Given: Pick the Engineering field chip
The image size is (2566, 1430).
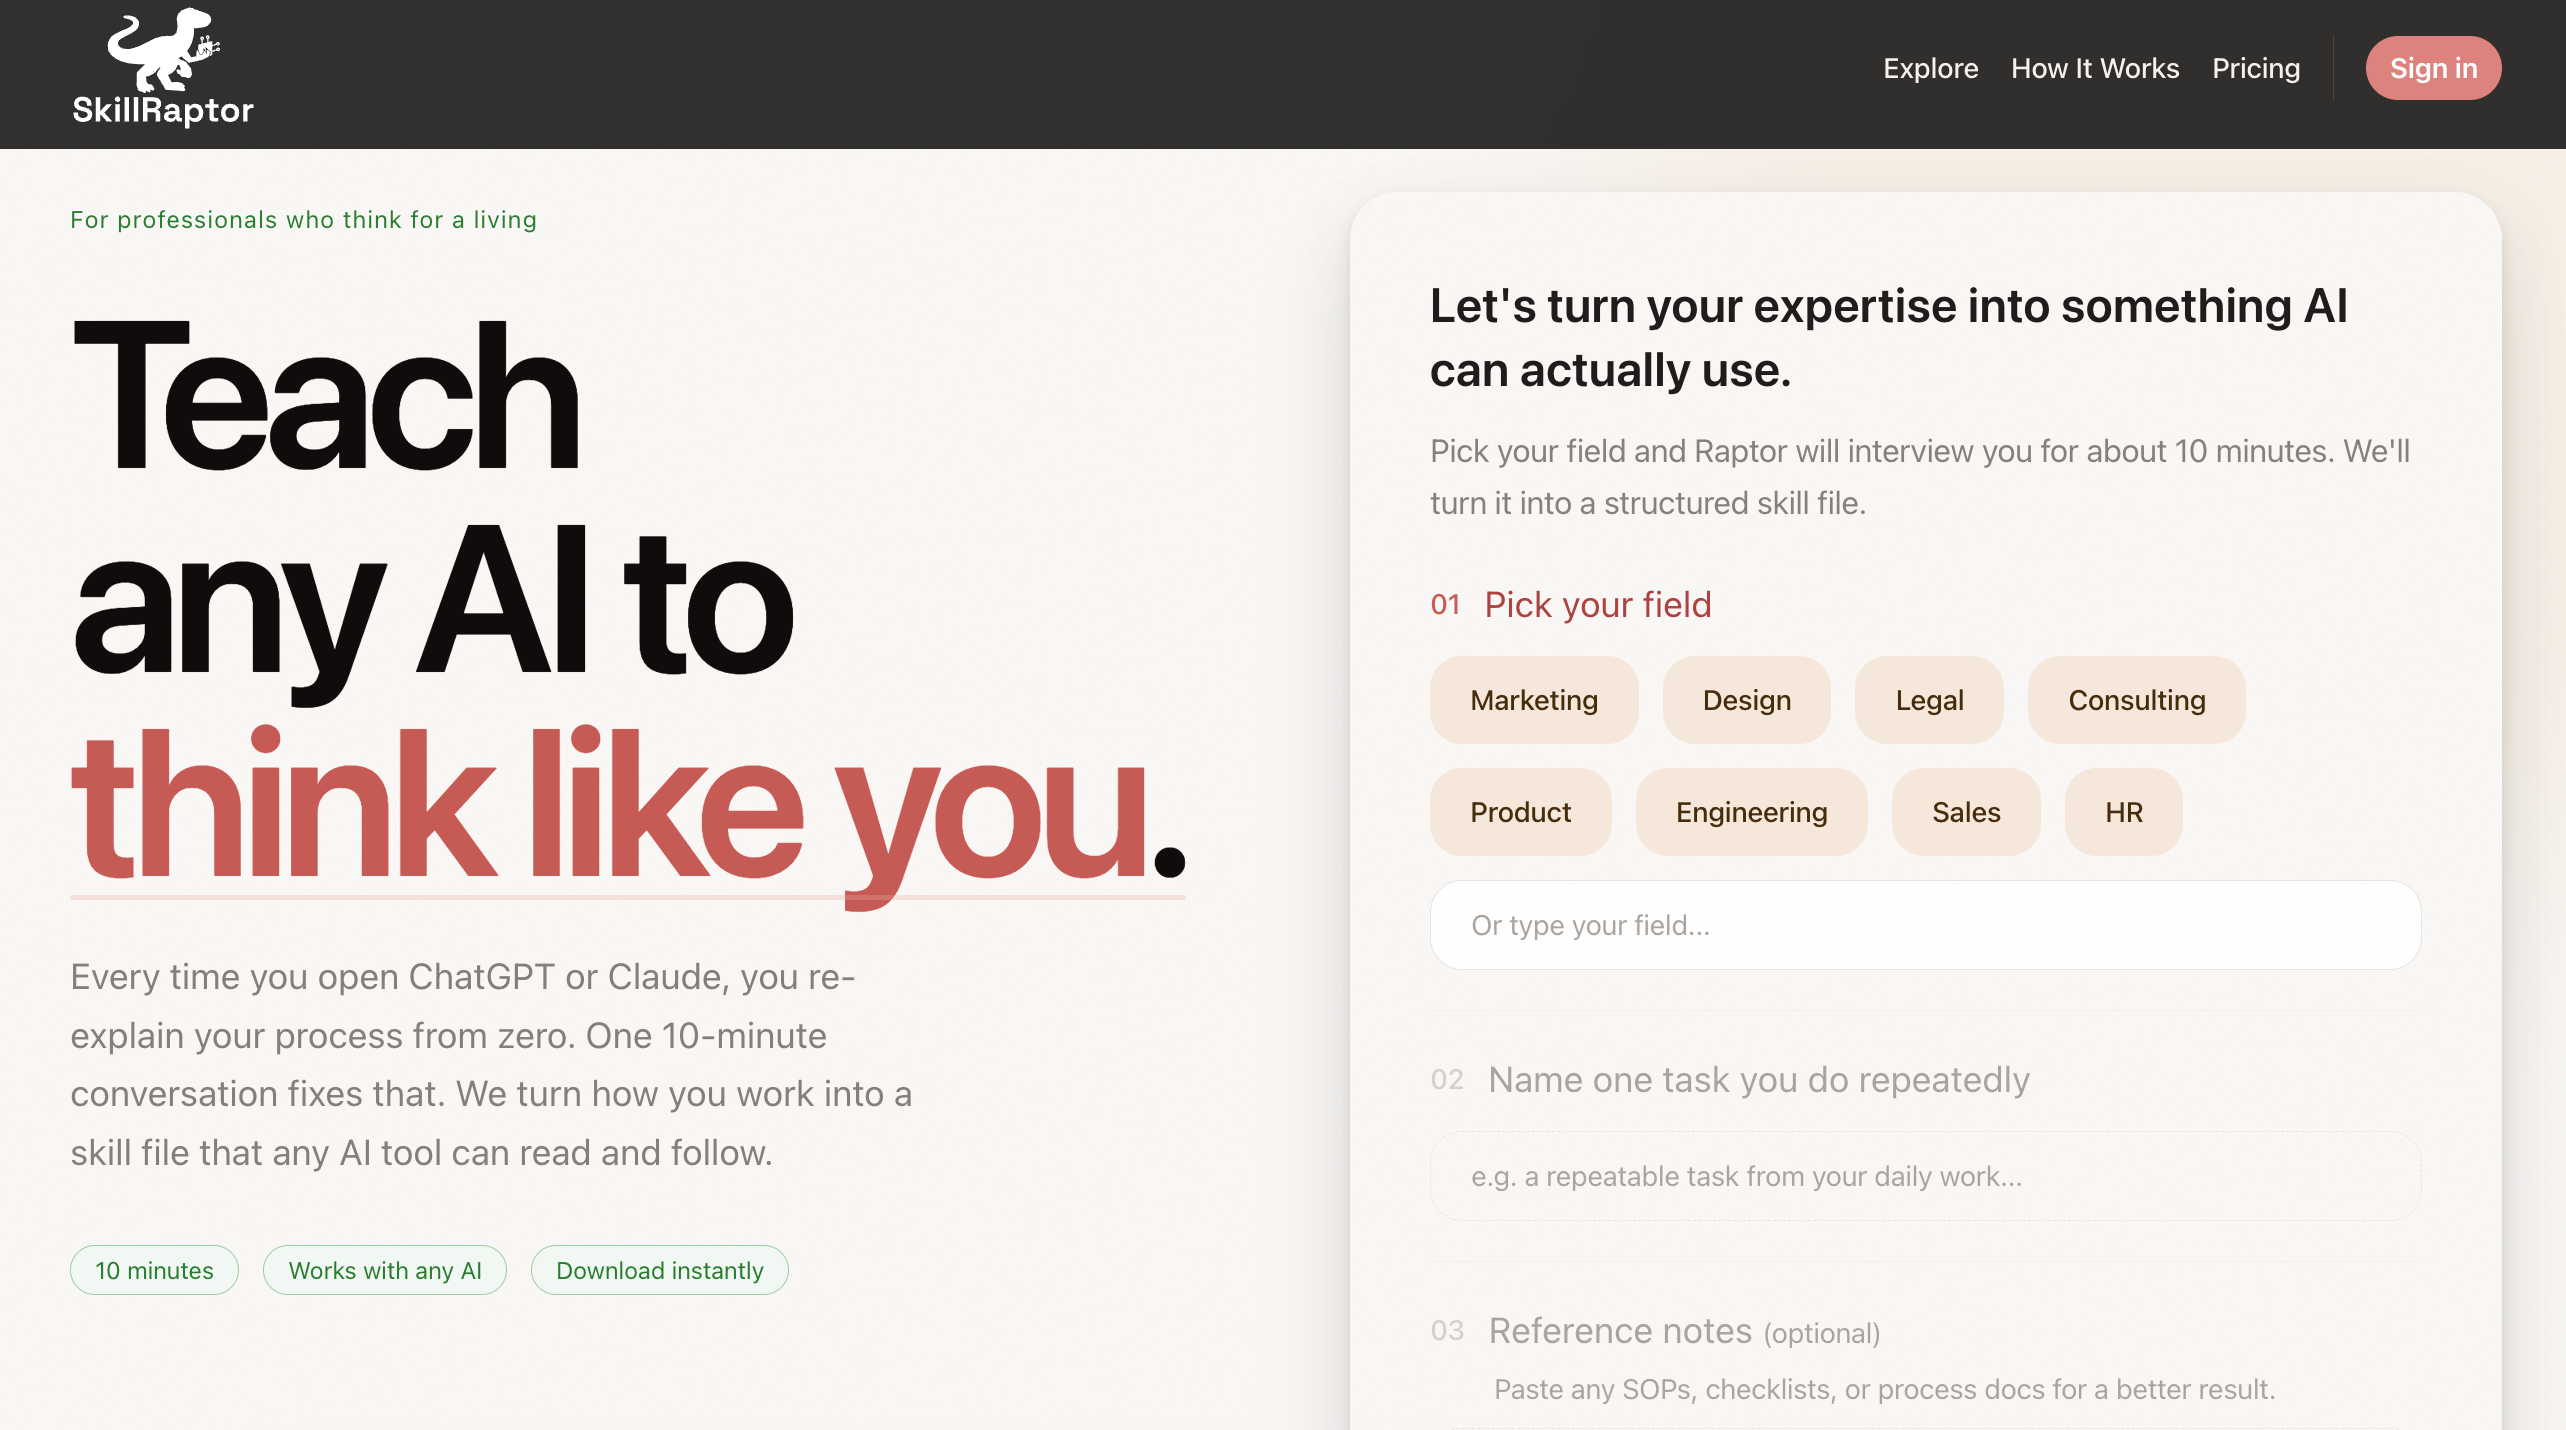Looking at the screenshot, I should click(1751, 812).
